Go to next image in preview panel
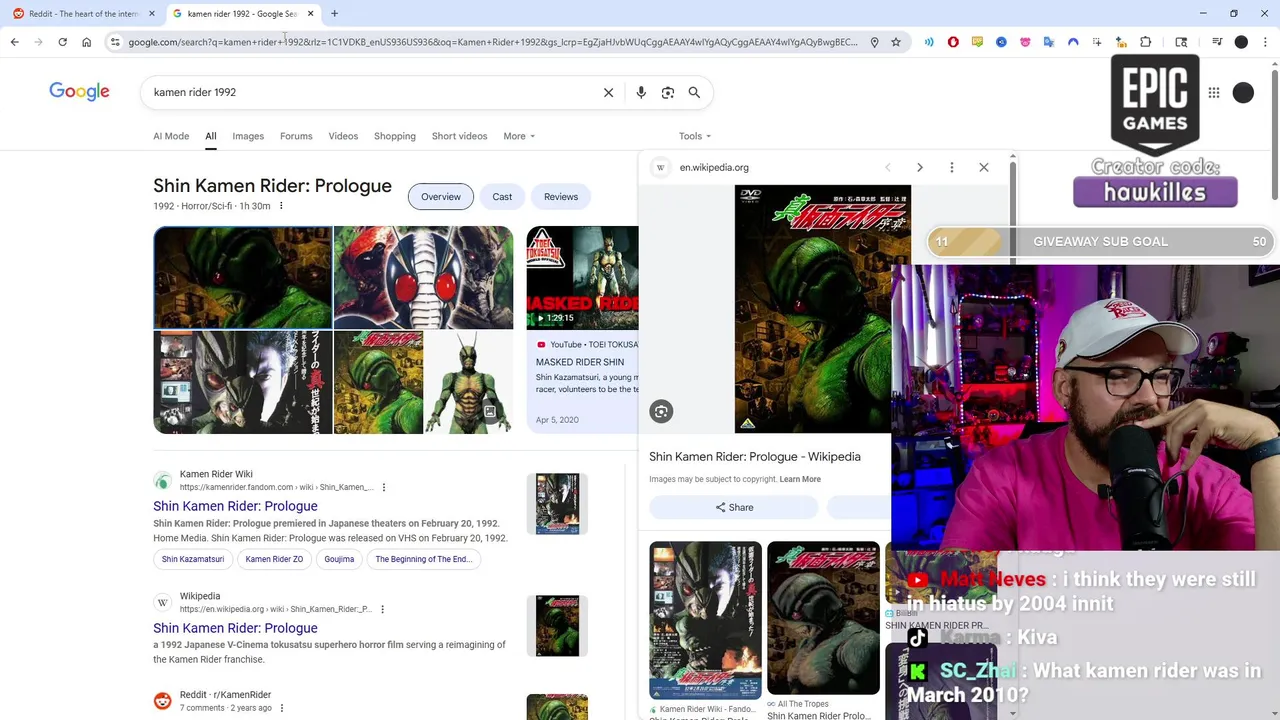Screen dimensions: 1280x720 920,167
